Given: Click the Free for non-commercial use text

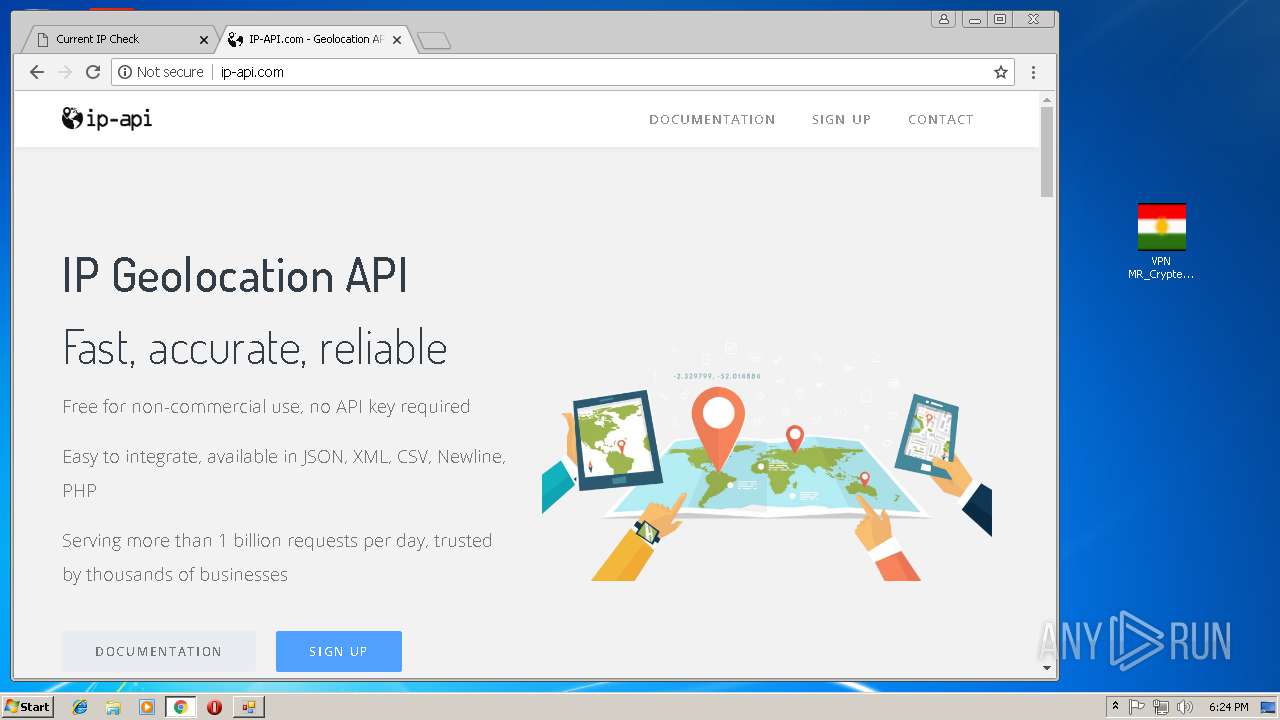Looking at the screenshot, I should point(266,406).
